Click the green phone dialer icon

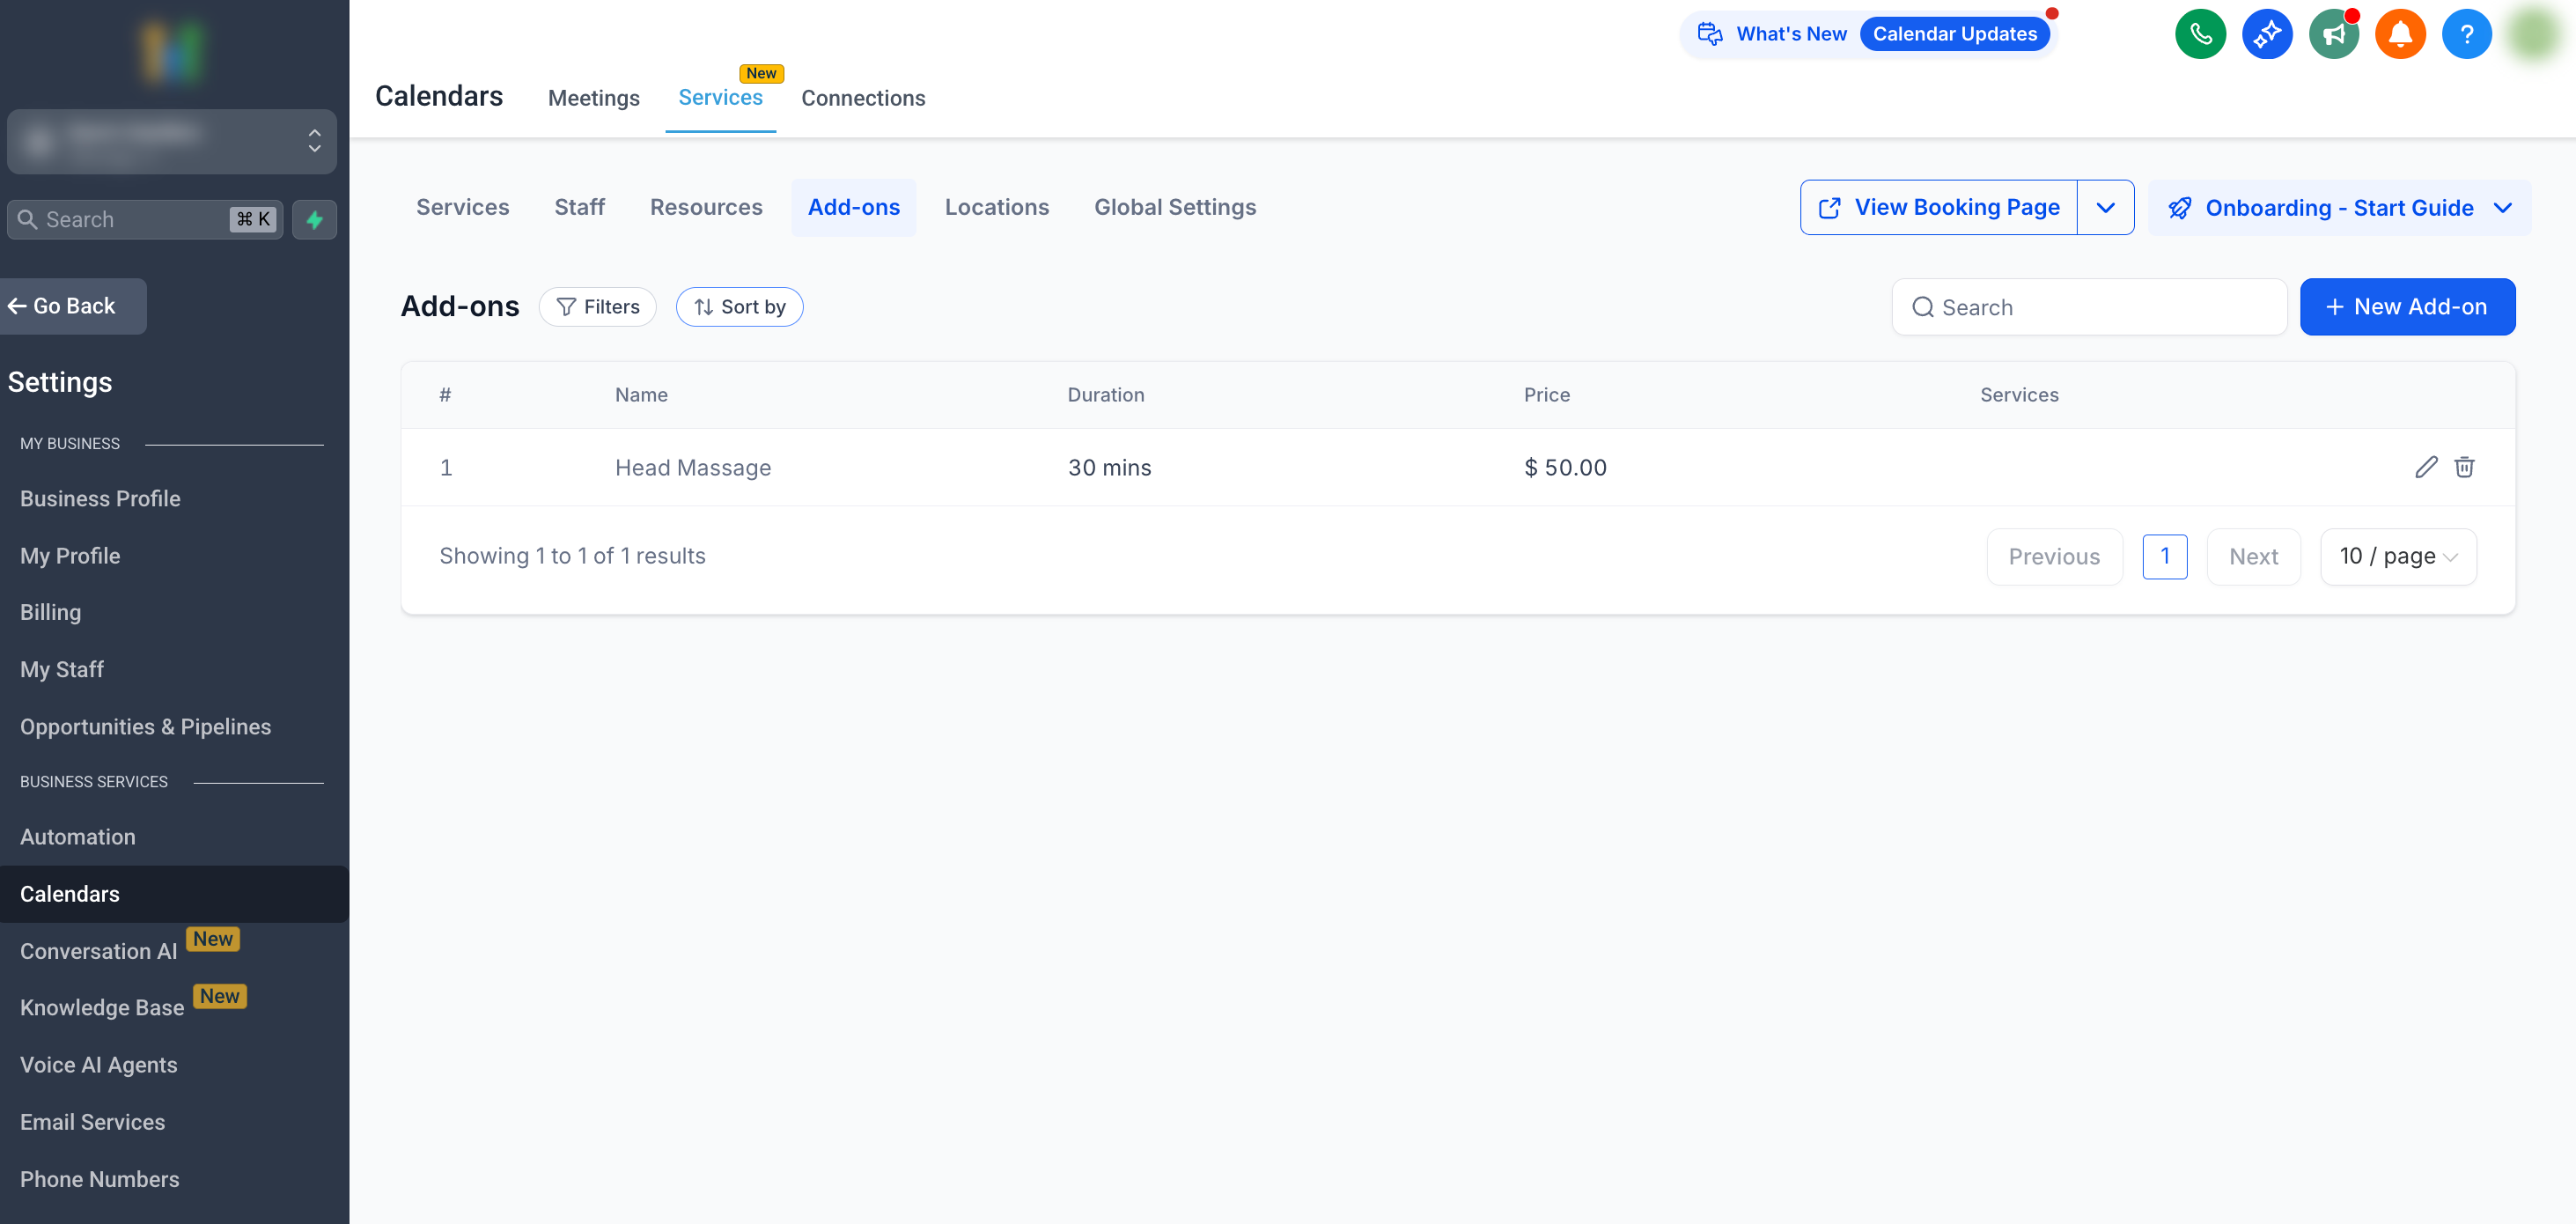[2200, 35]
